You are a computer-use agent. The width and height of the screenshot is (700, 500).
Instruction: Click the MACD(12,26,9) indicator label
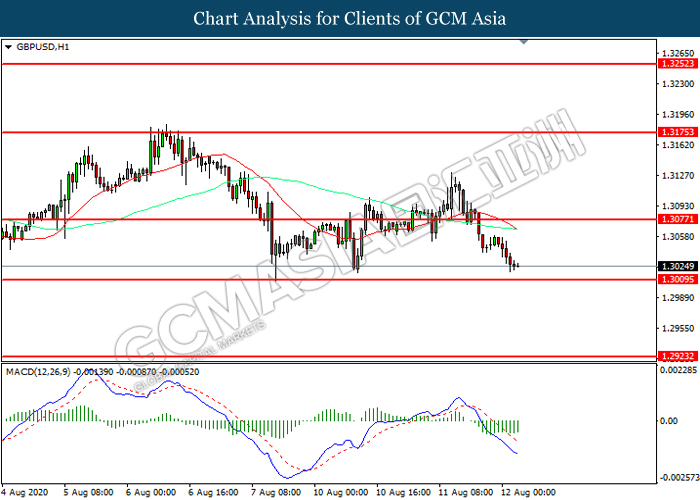(38, 372)
